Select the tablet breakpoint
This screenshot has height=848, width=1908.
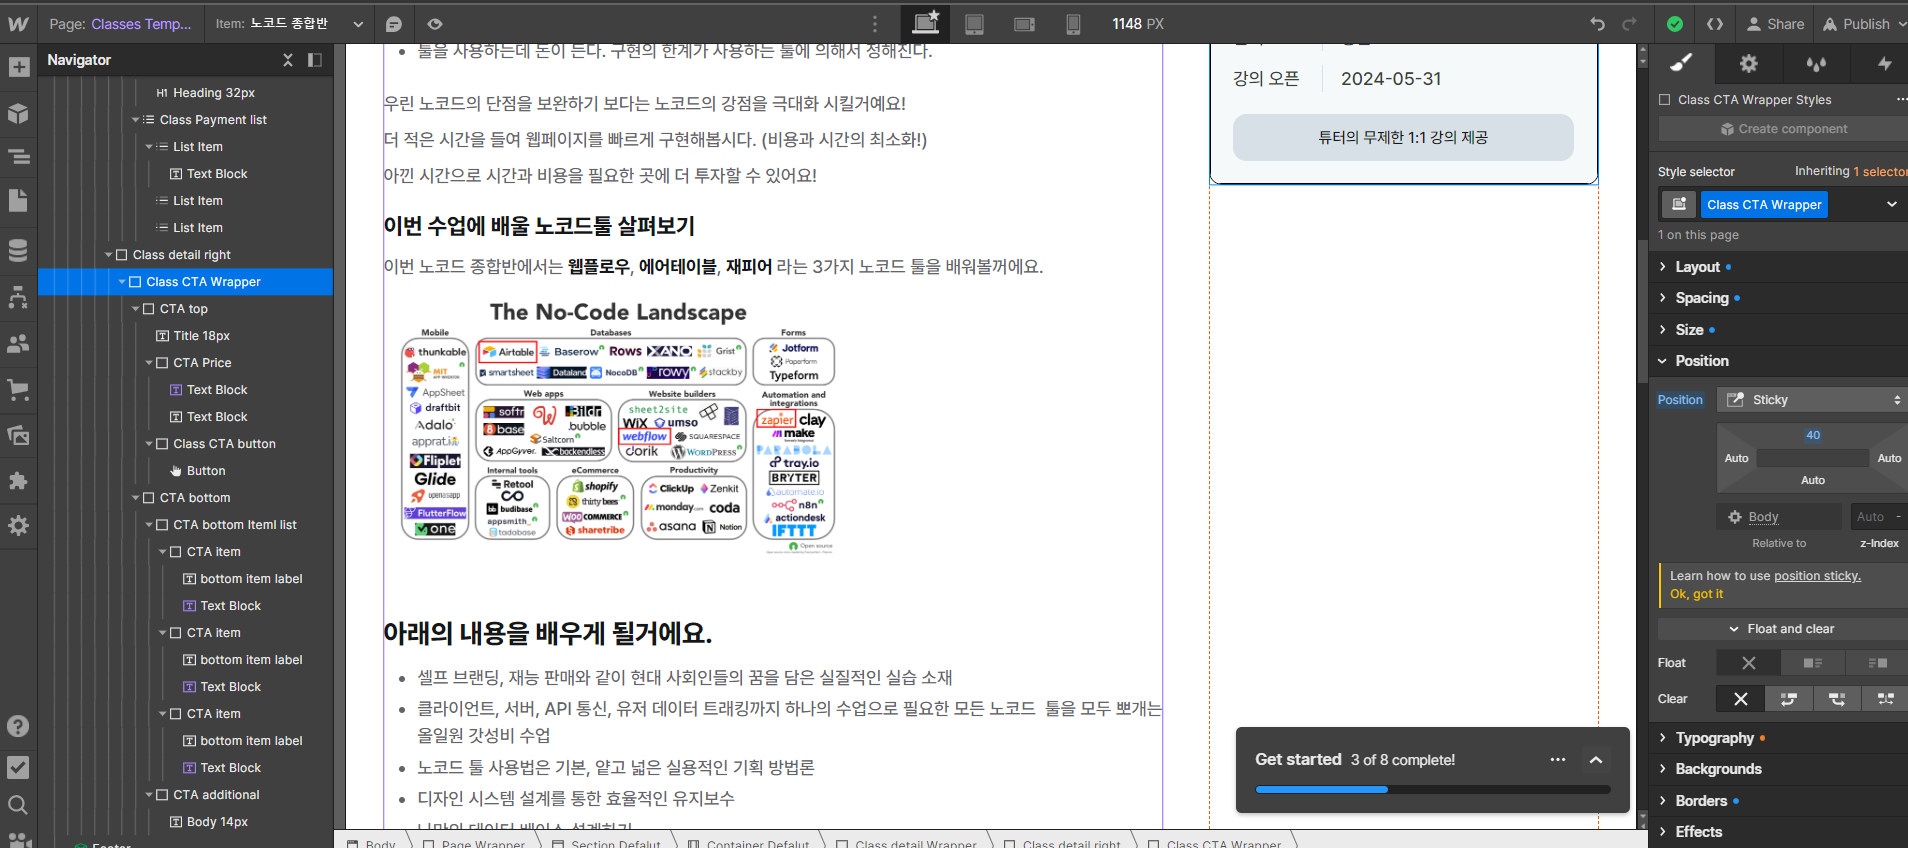tap(974, 24)
